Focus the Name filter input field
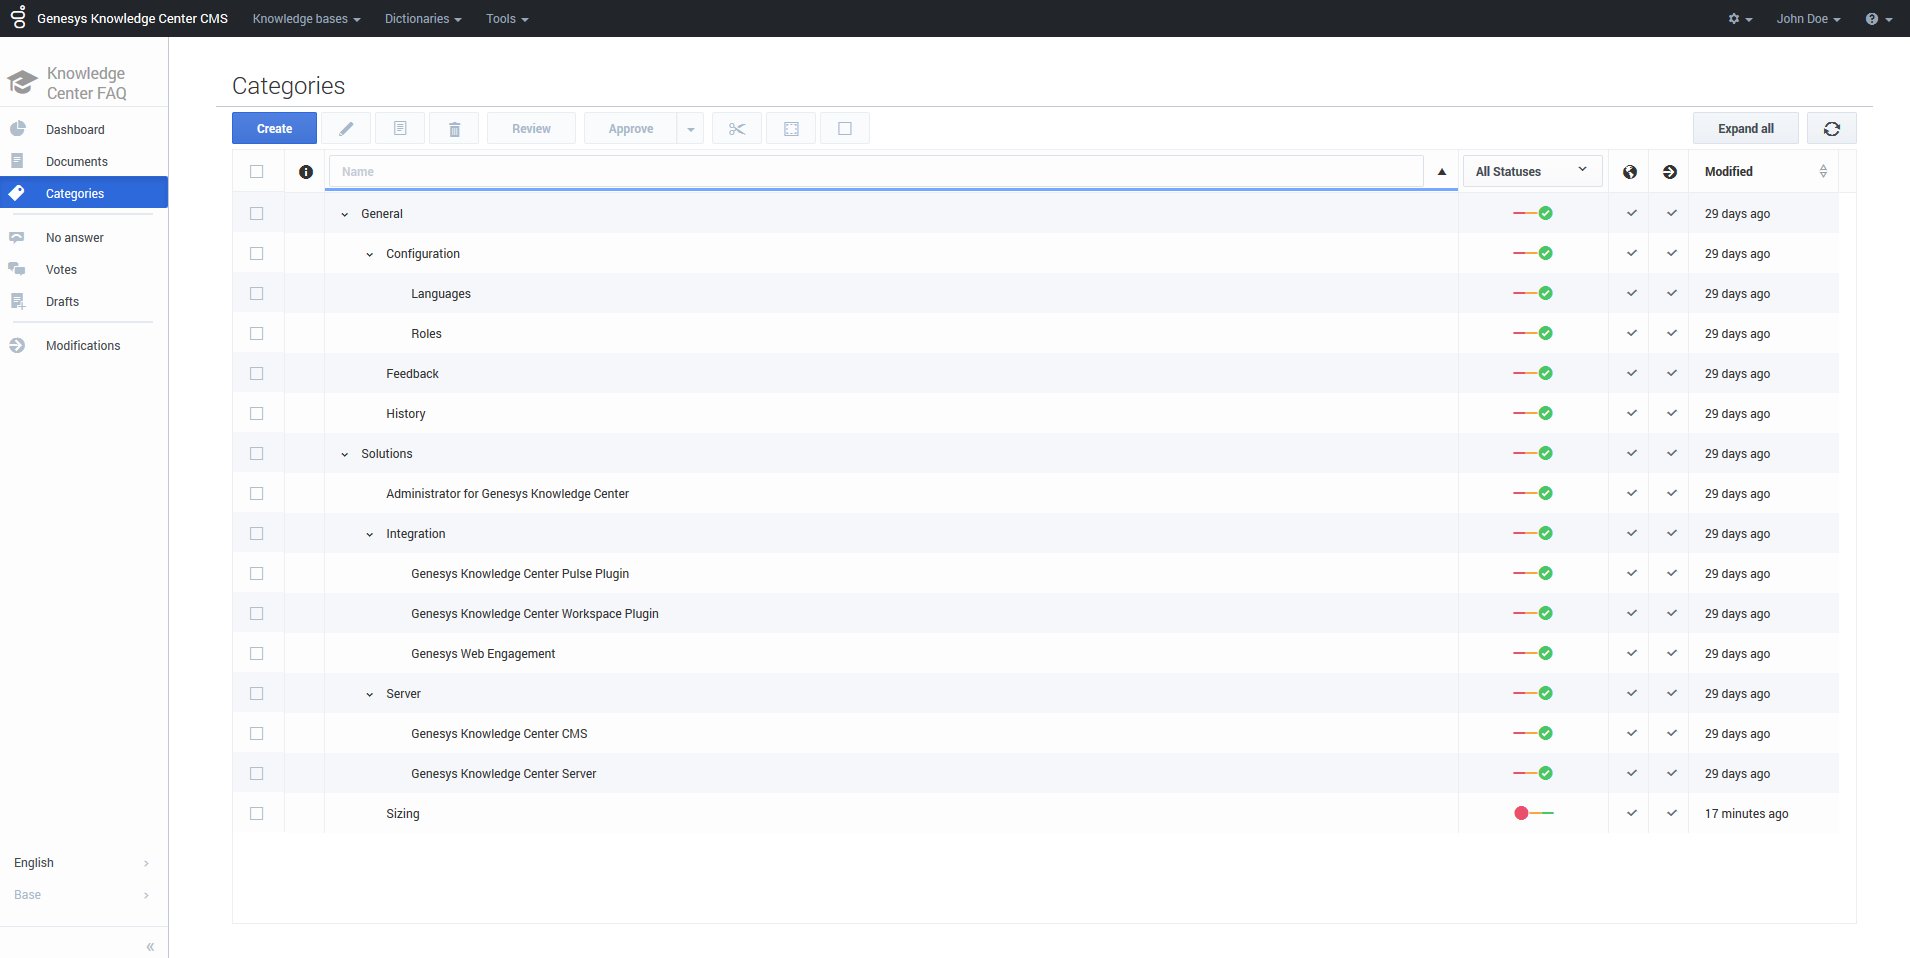Image resolution: width=1910 pixels, height=958 pixels. click(875, 172)
